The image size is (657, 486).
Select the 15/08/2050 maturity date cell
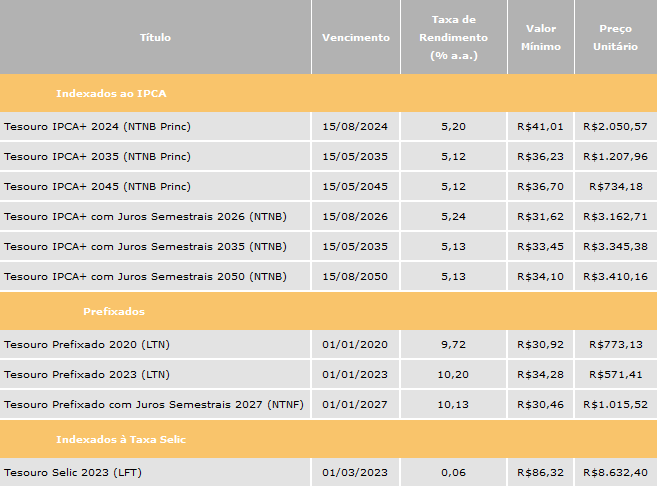point(355,277)
